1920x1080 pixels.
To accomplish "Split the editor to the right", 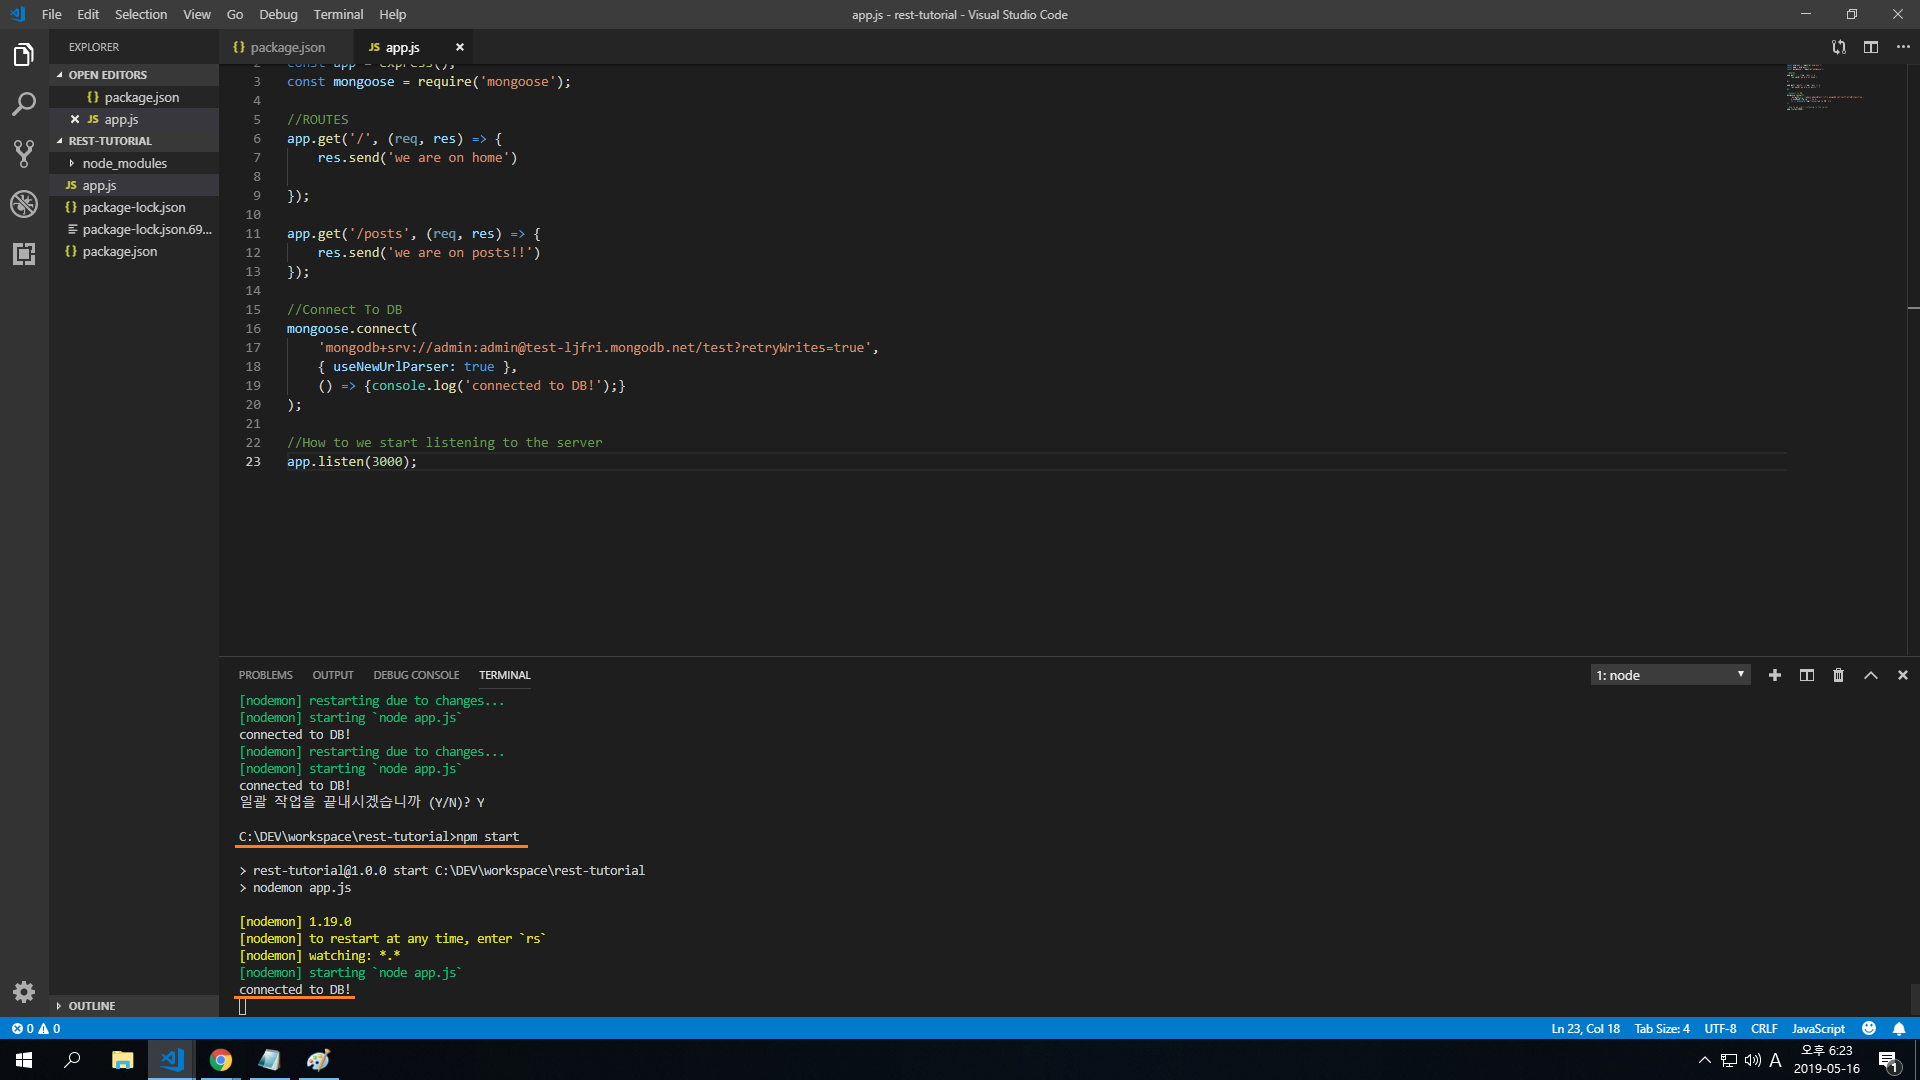I will click(x=1871, y=47).
